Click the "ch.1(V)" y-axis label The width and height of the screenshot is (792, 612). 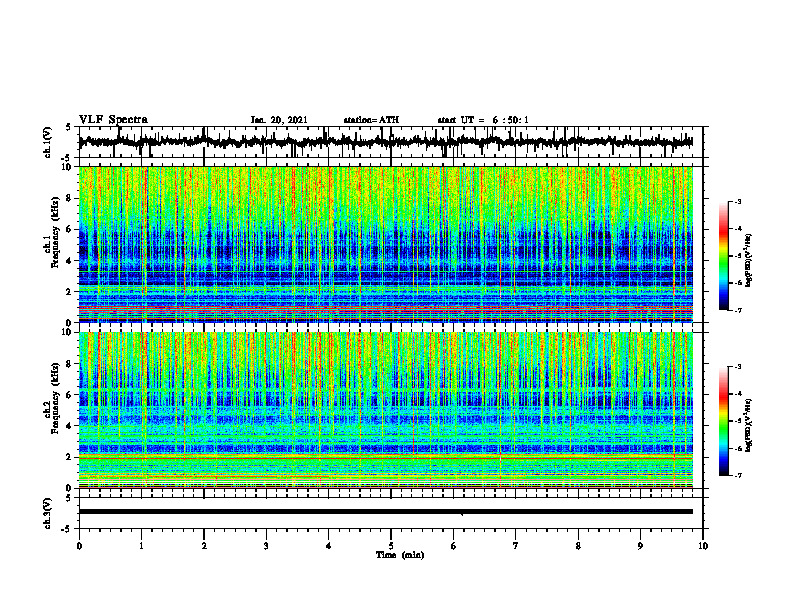[48, 142]
